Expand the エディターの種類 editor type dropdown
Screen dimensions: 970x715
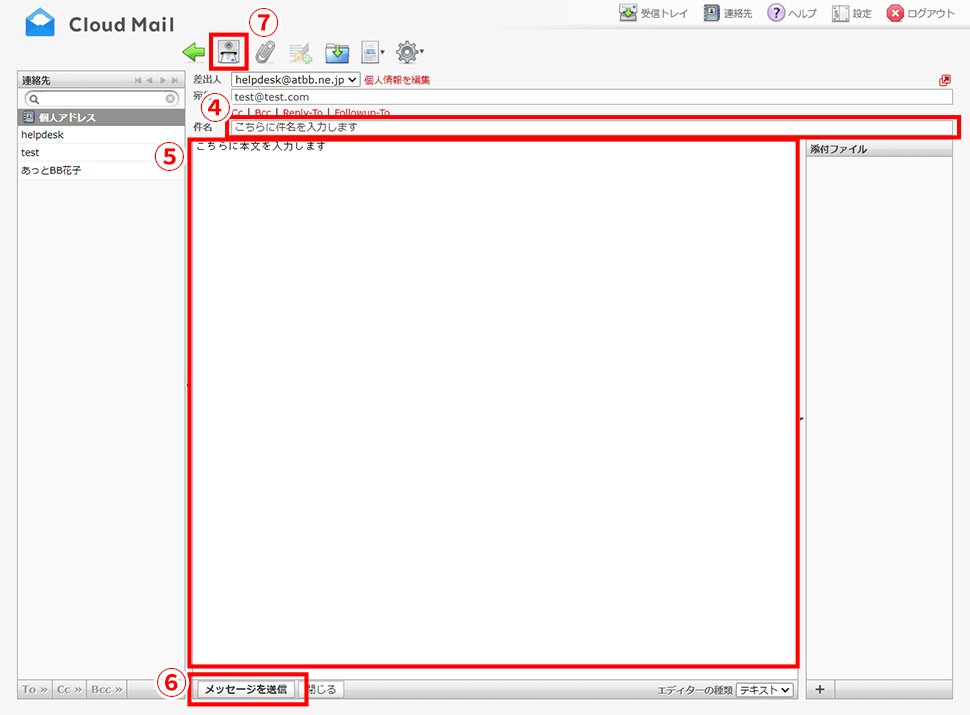tap(765, 690)
